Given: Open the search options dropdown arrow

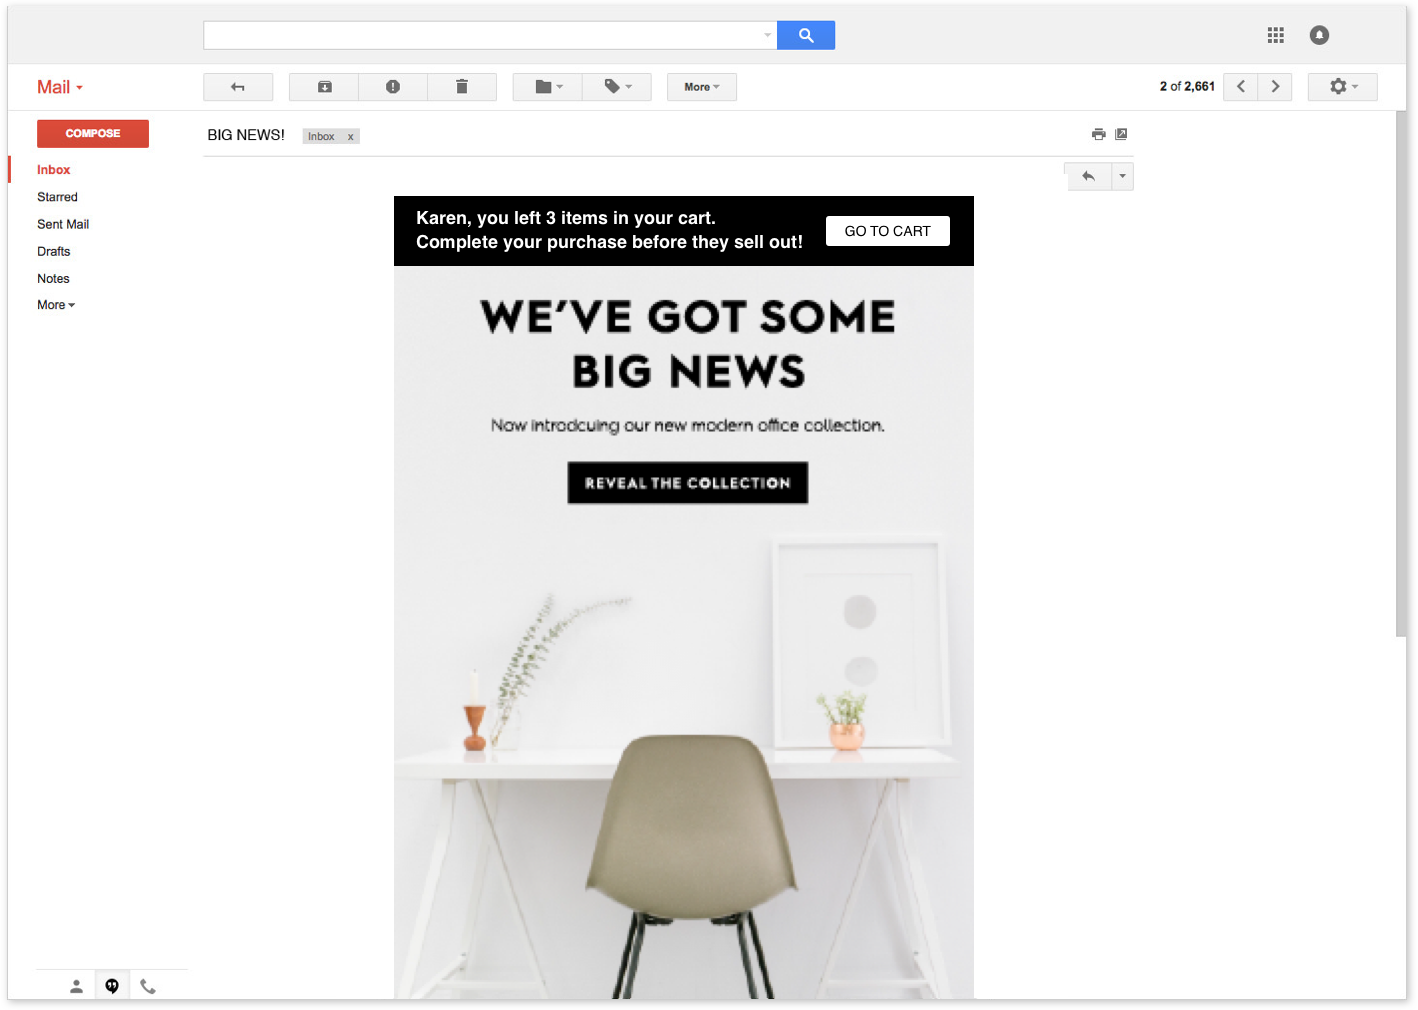Looking at the screenshot, I should tap(768, 35).
